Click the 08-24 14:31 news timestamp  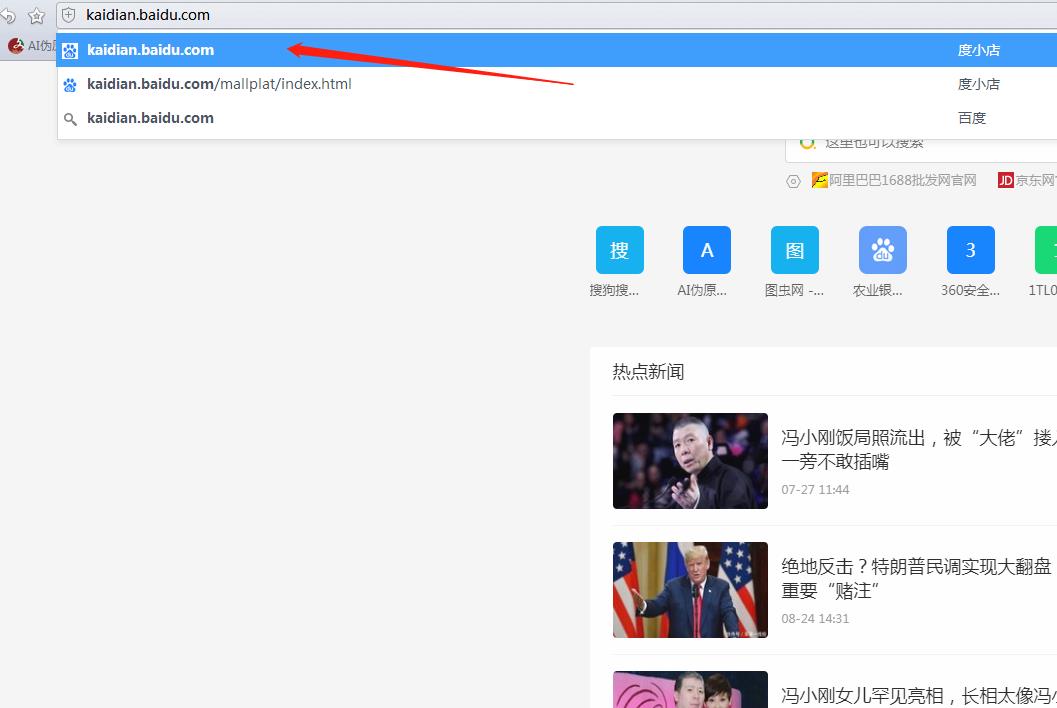[815, 618]
